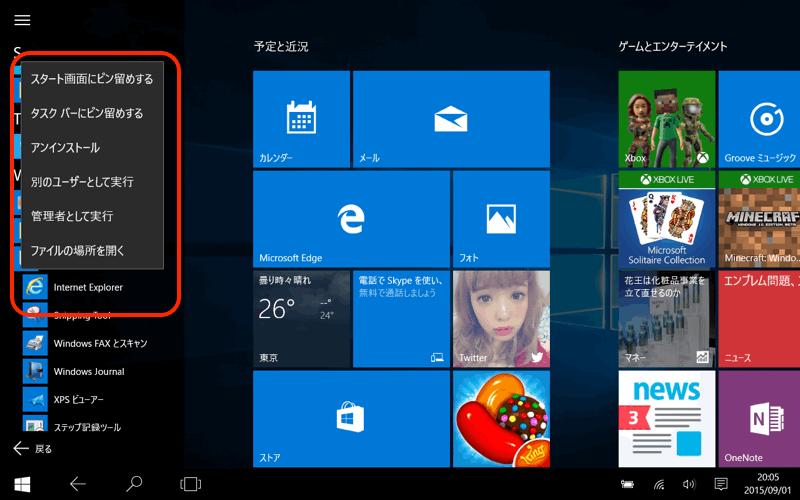The width and height of the screenshot is (800, 500).
Task: Click the search magnifier on the taskbar
Action: coord(134,484)
